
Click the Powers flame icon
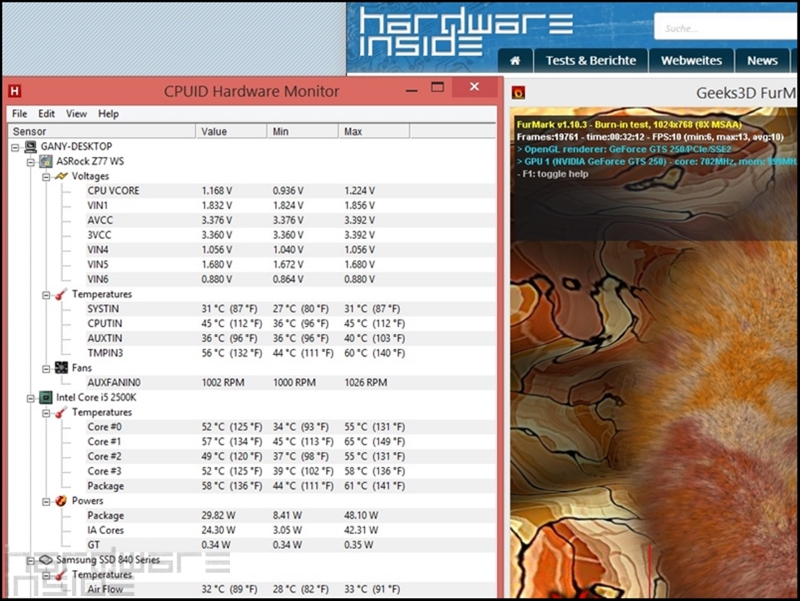(61, 501)
